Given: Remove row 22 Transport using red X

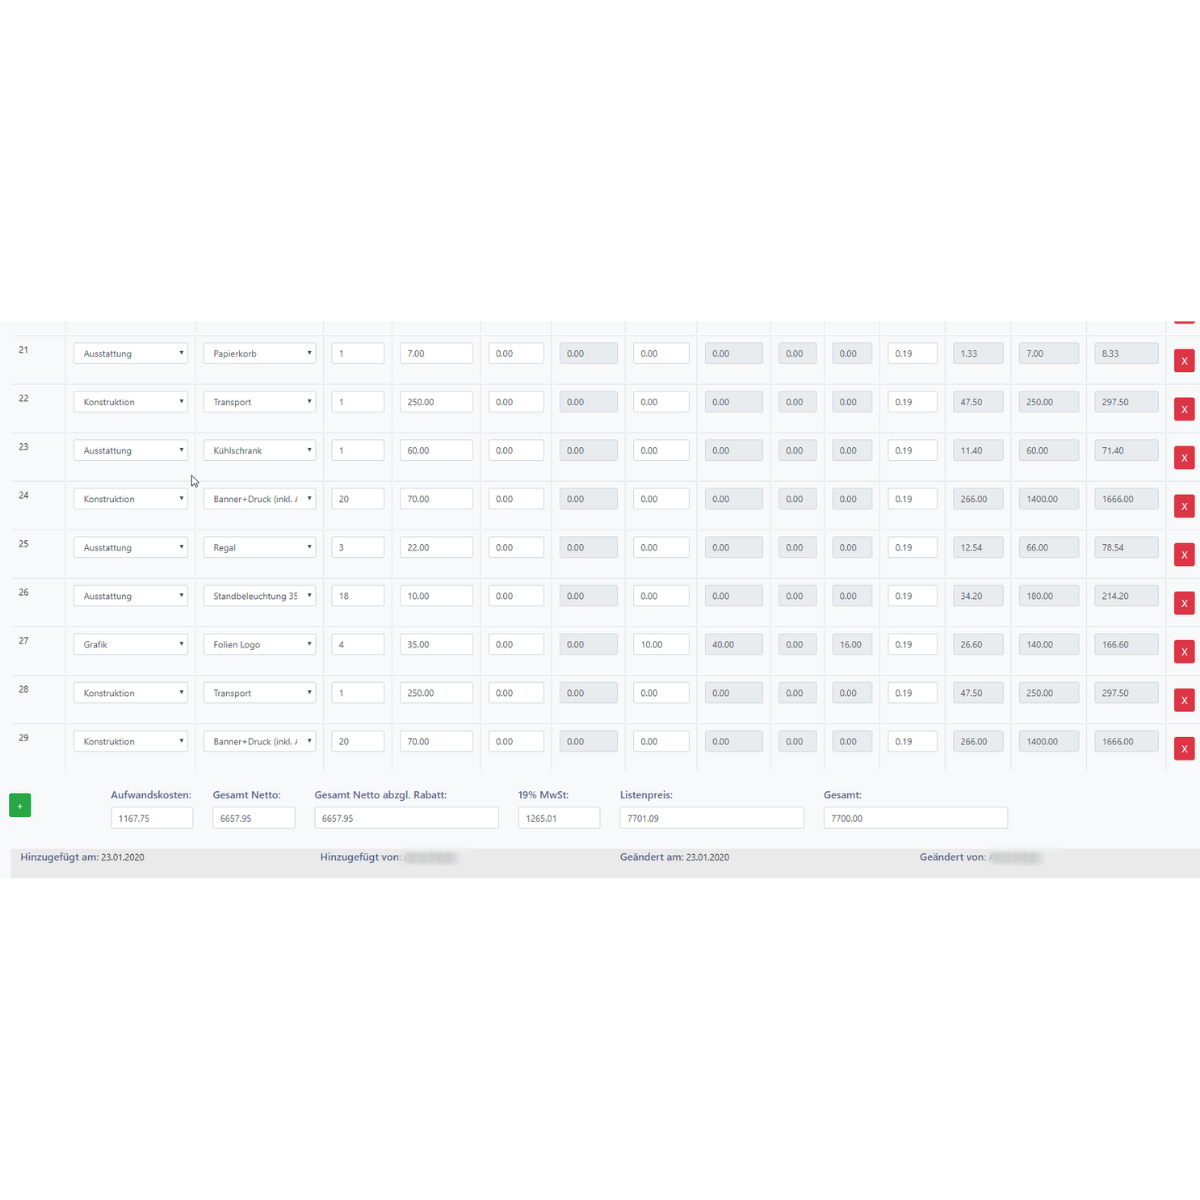Looking at the screenshot, I should coord(1183,409).
